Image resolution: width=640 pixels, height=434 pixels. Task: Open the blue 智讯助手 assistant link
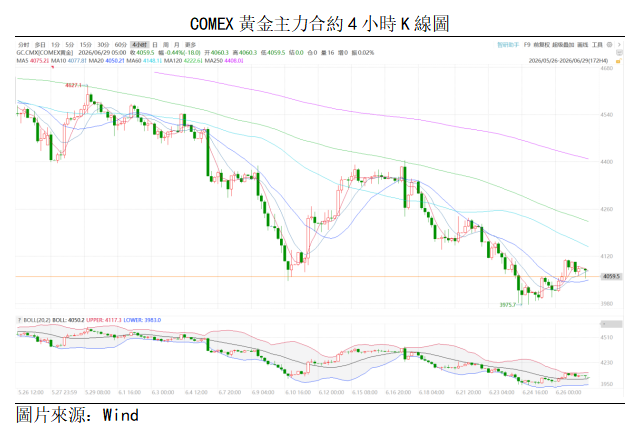click(x=508, y=45)
